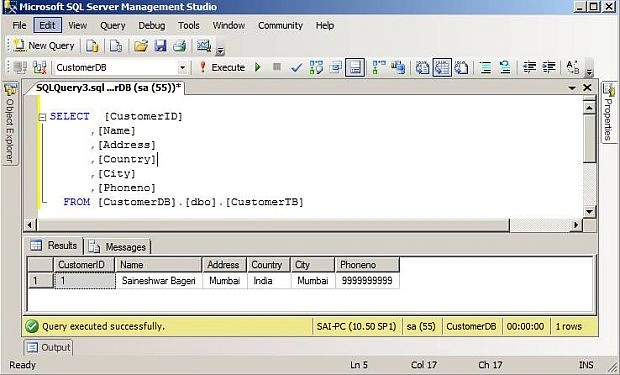Screen dimensions: 620x375
Task: Open the Help menu
Action: (325, 26)
